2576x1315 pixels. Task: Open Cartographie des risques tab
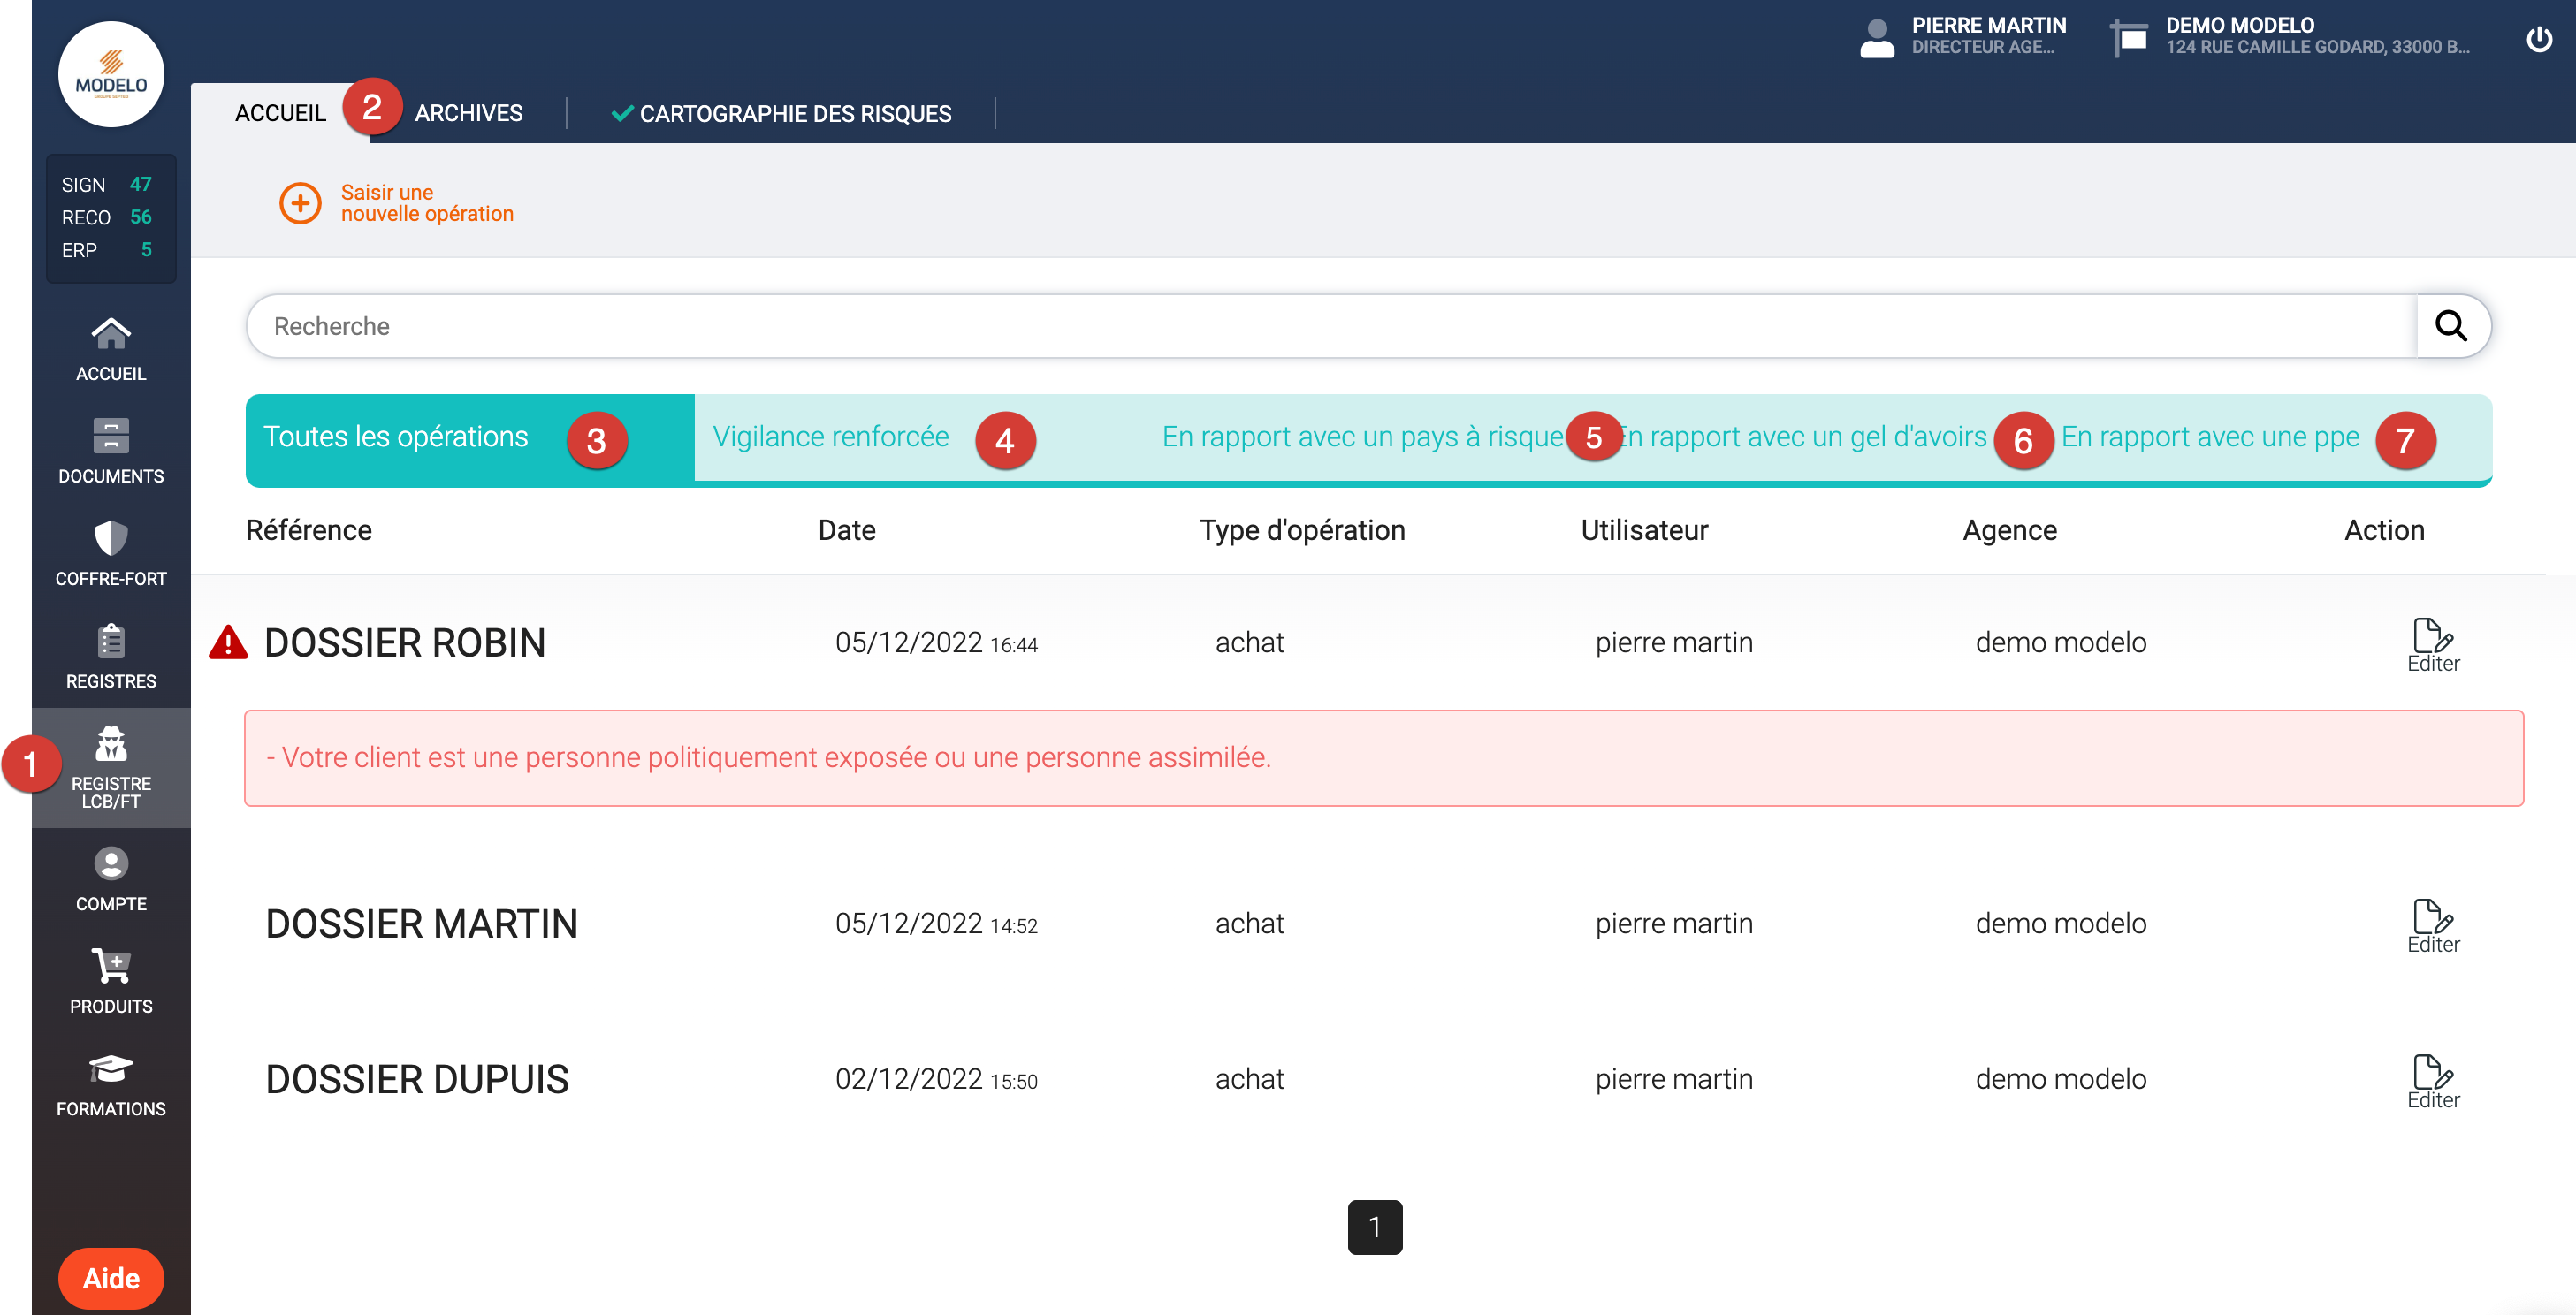[794, 114]
